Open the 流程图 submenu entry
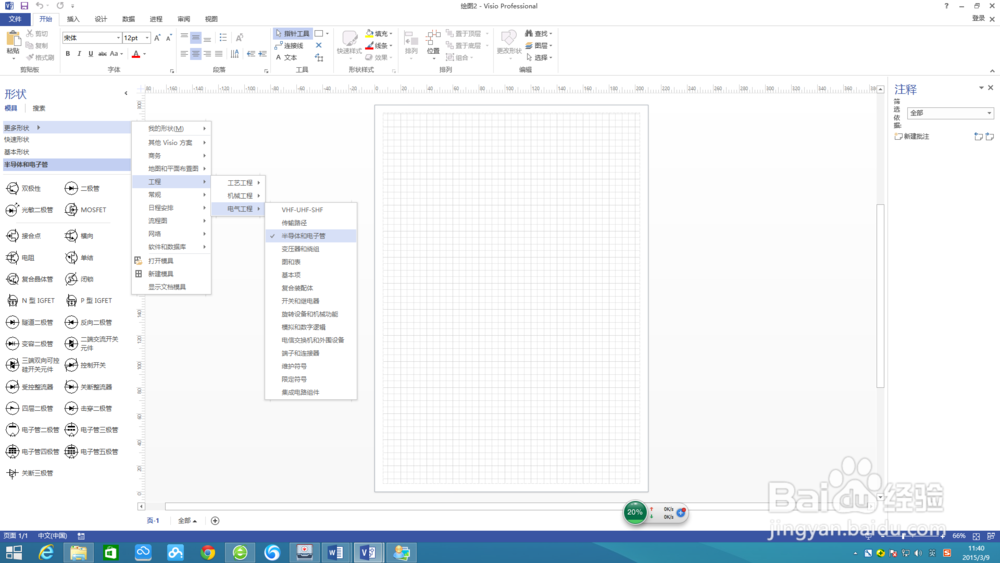Viewport: 1000px width, 563px height. tap(172, 221)
